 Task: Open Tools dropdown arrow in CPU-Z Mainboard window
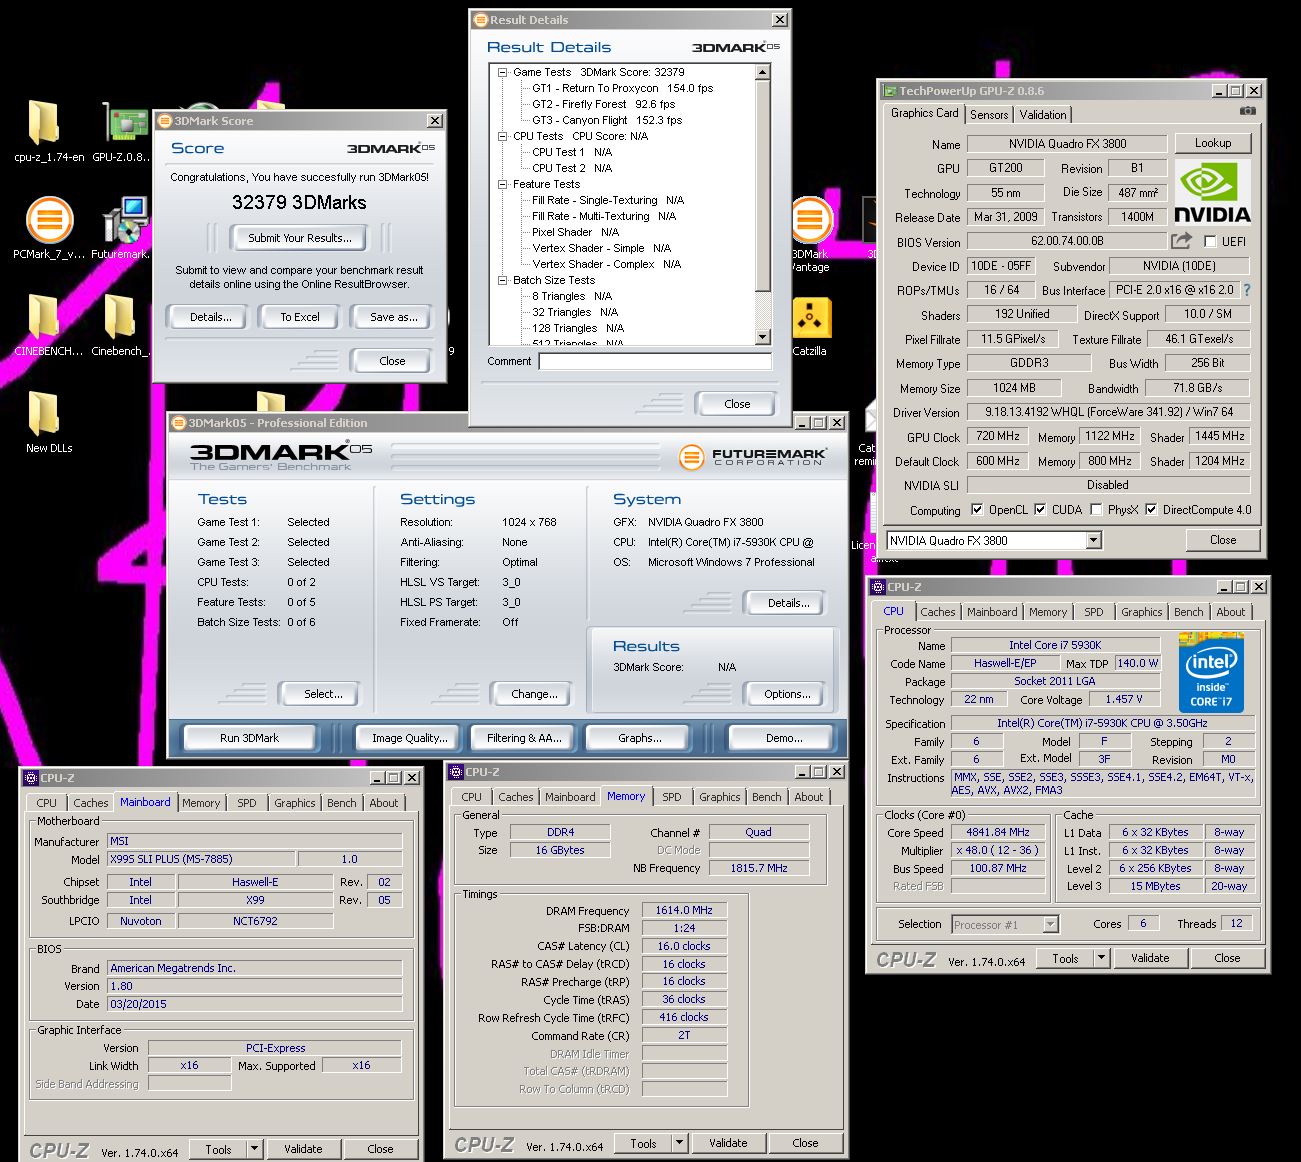pos(254,1149)
